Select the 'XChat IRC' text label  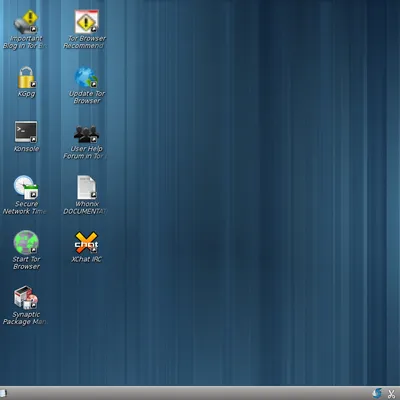pyautogui.click(x=86, y=259)
